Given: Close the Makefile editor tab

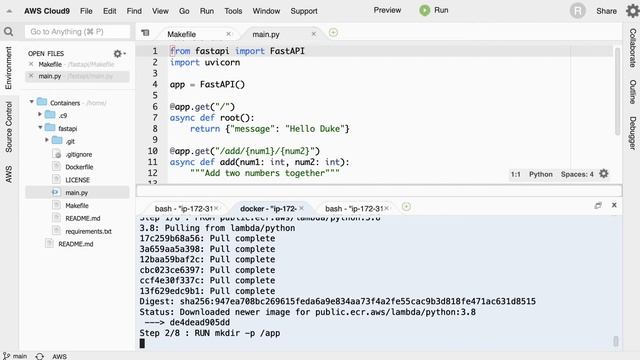Looking at the screenshot, I should click(229, 34).
